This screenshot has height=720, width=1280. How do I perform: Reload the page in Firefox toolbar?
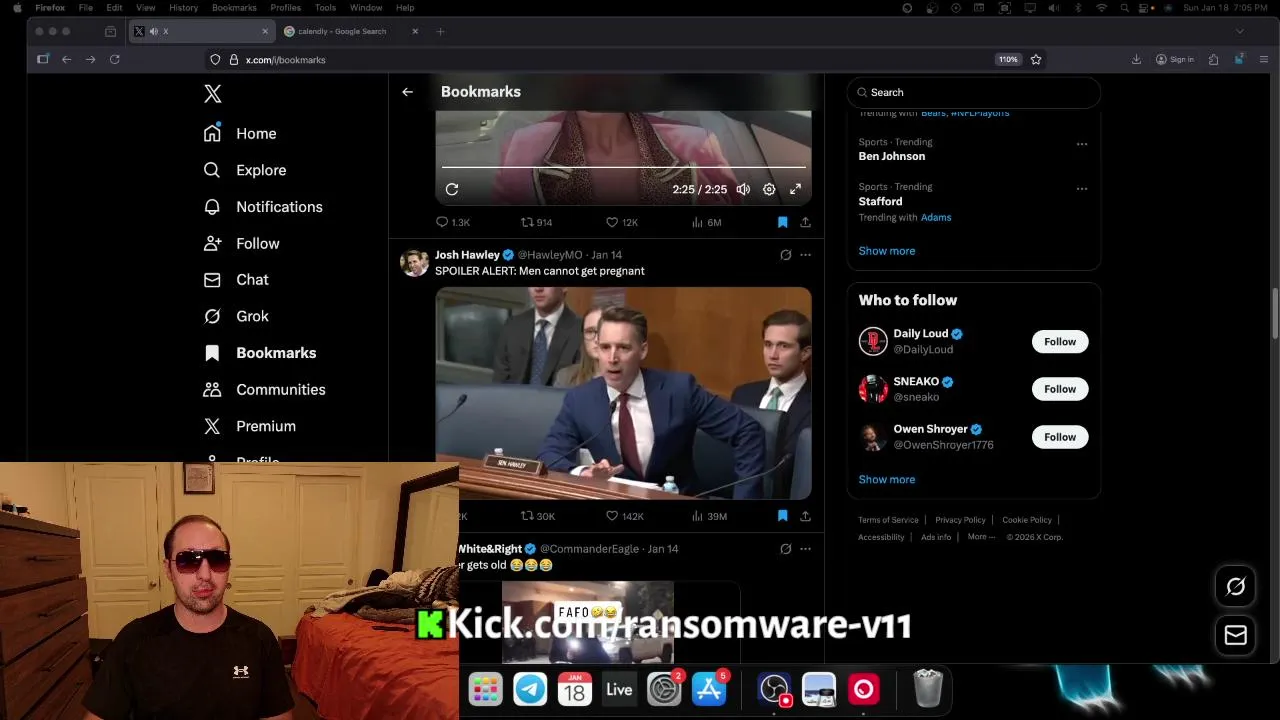coord(115,60)
